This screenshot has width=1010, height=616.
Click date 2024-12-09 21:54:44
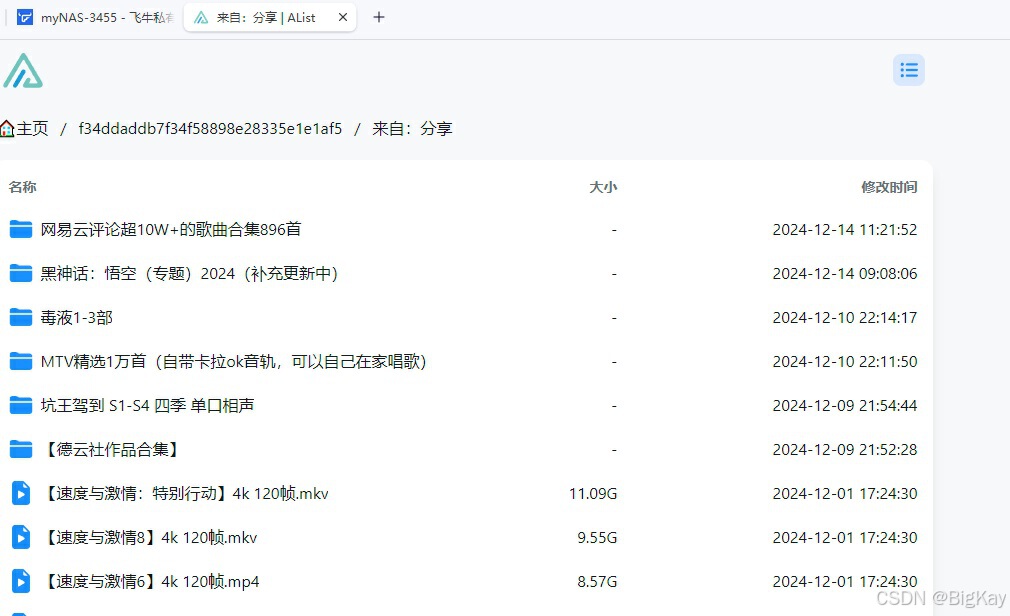click(844, 405)
